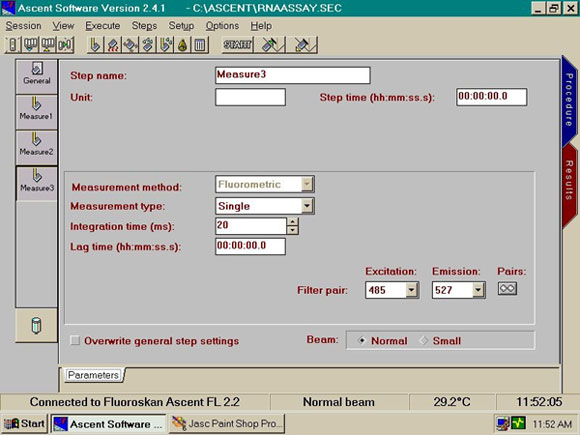Select the Normal beam radio button
The image size is (580, 435).
pyautogui.click(x=361, y=341)
